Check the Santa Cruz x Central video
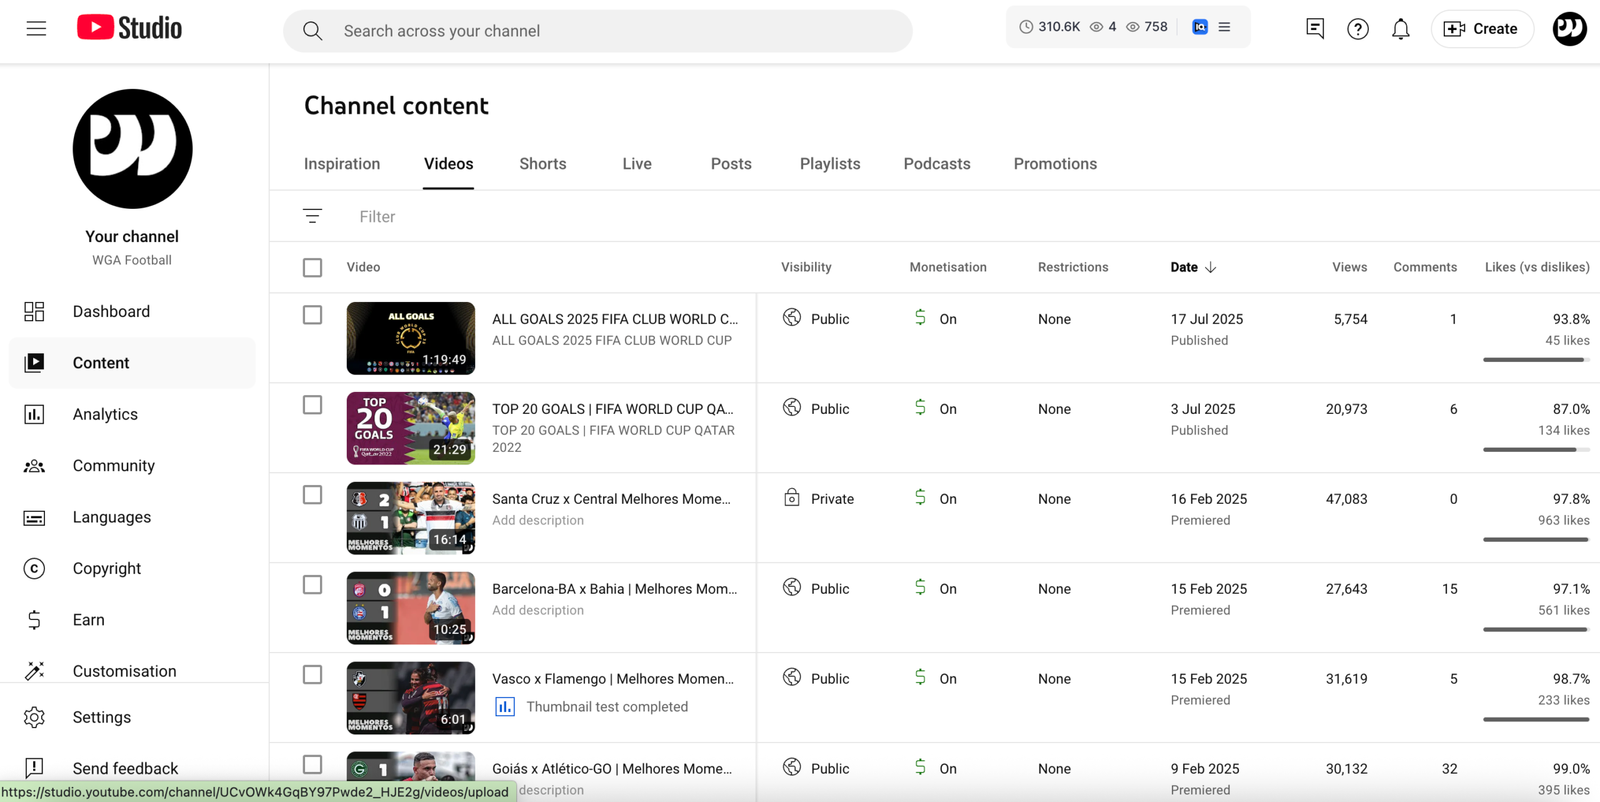1600x802 pixels. (312, 495)
